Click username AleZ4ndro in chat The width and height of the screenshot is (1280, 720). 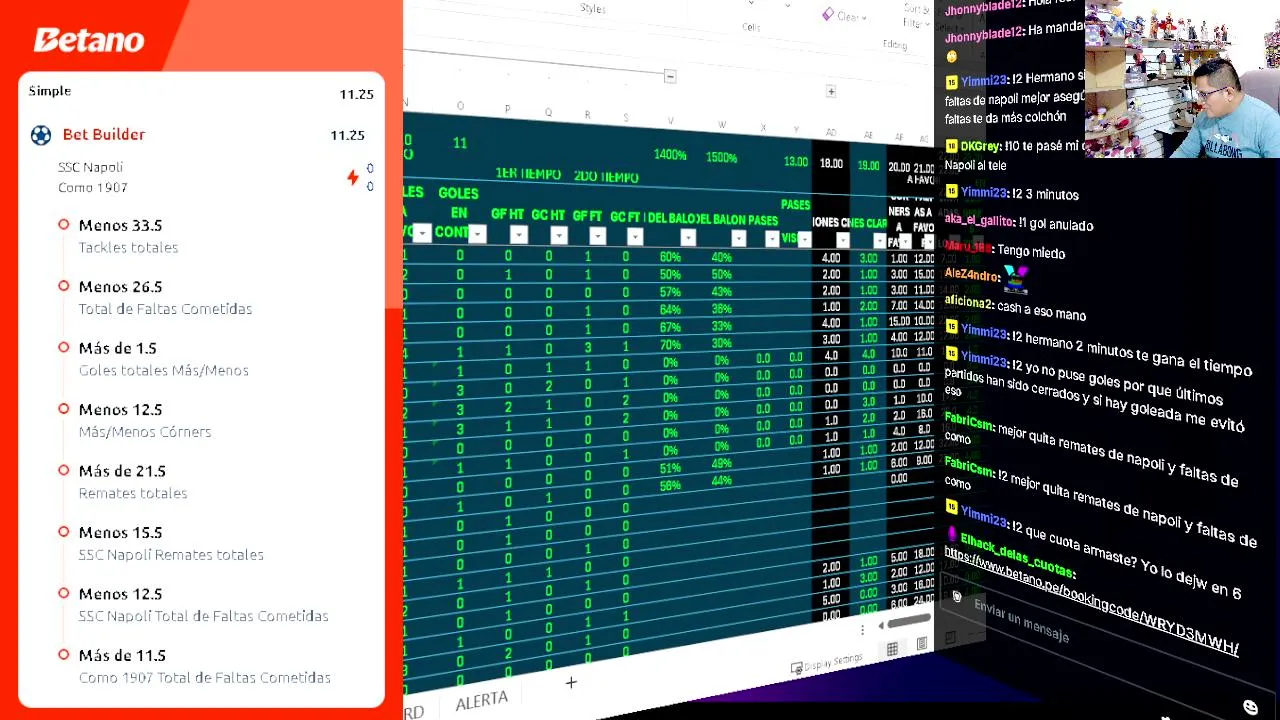(x=972, y=273)
